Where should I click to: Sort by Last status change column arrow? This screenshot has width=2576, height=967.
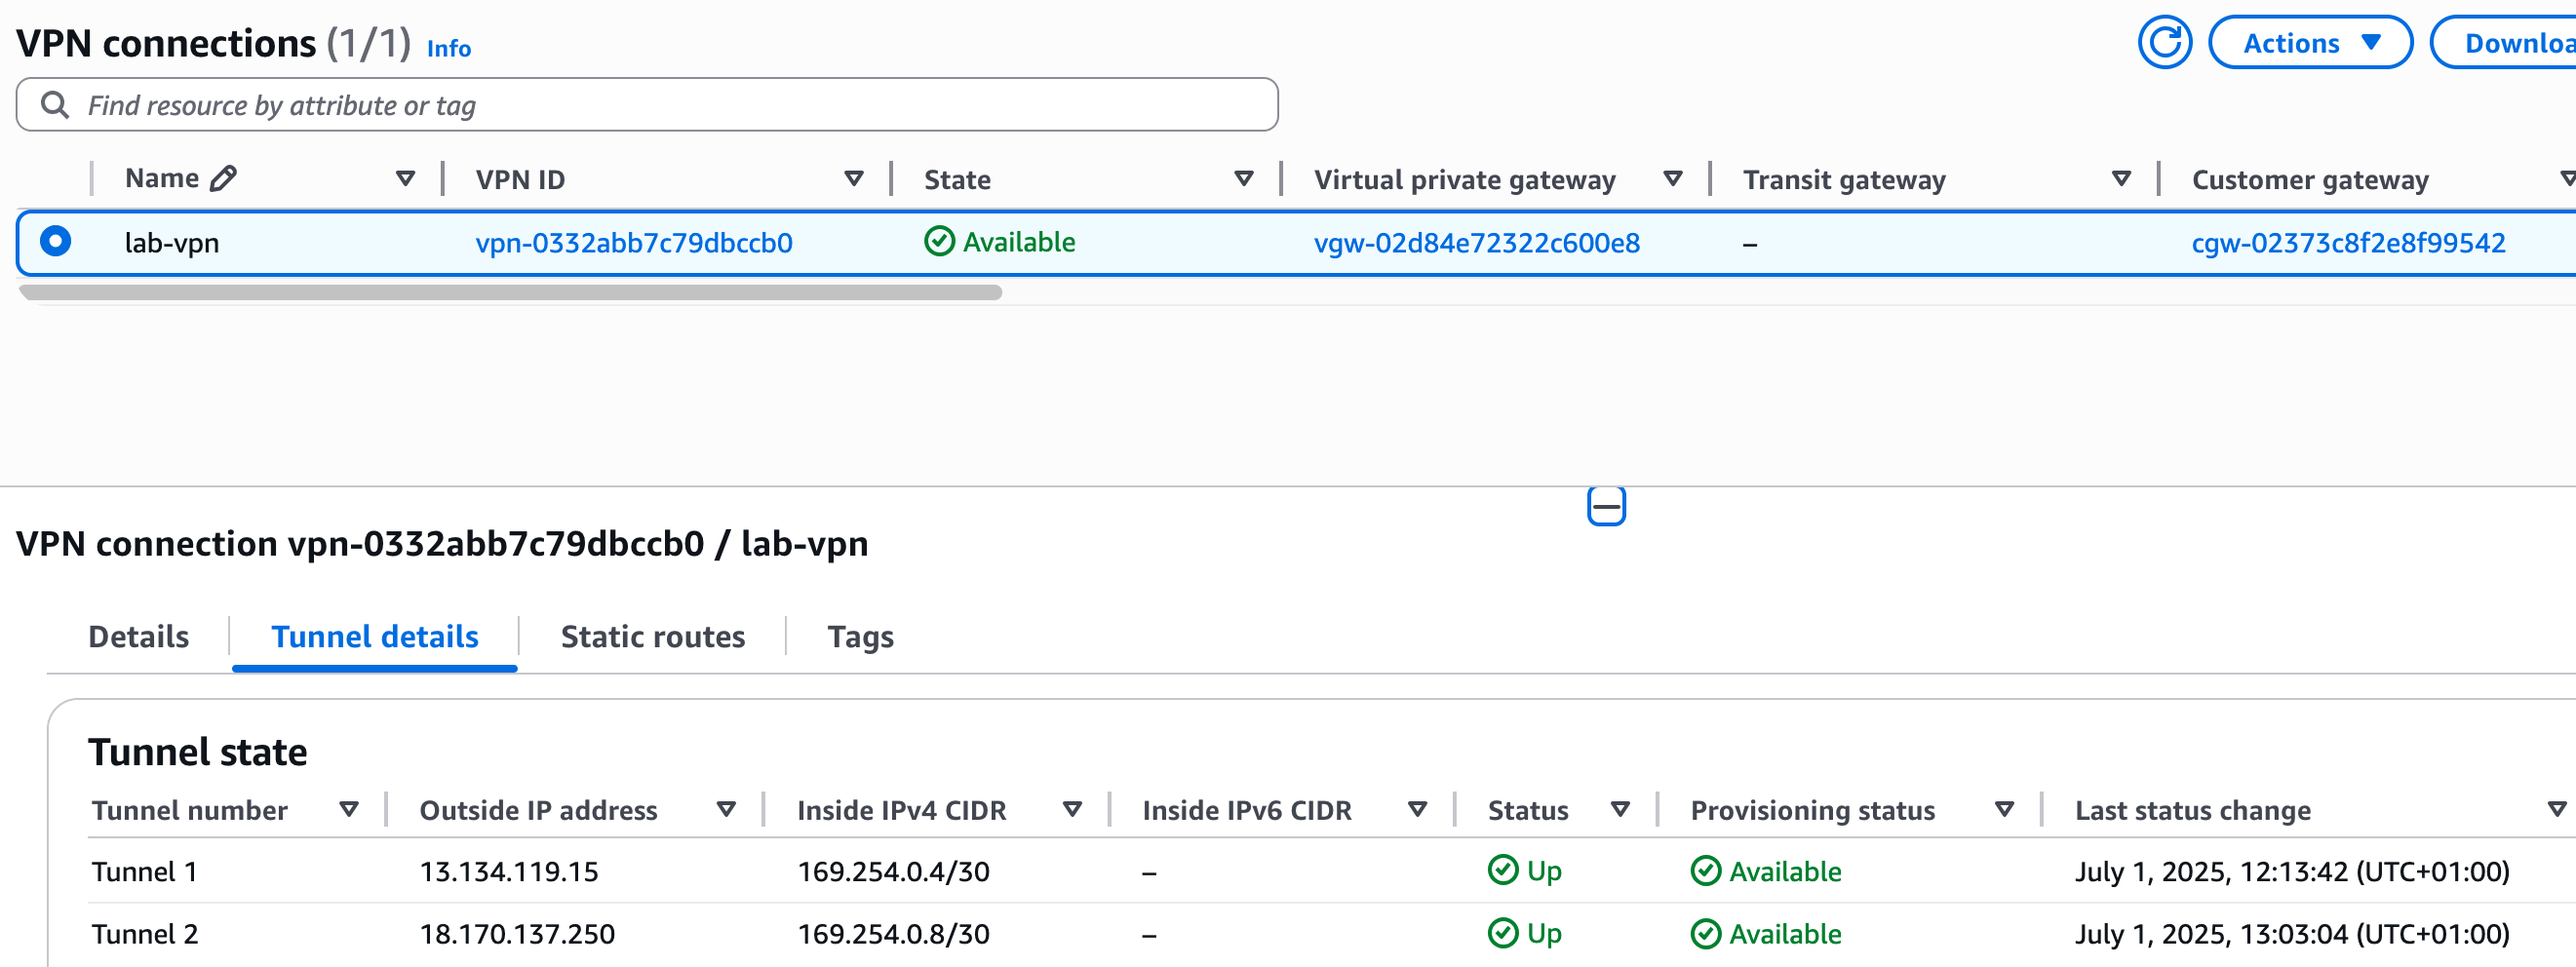[x=2556, y=809]
